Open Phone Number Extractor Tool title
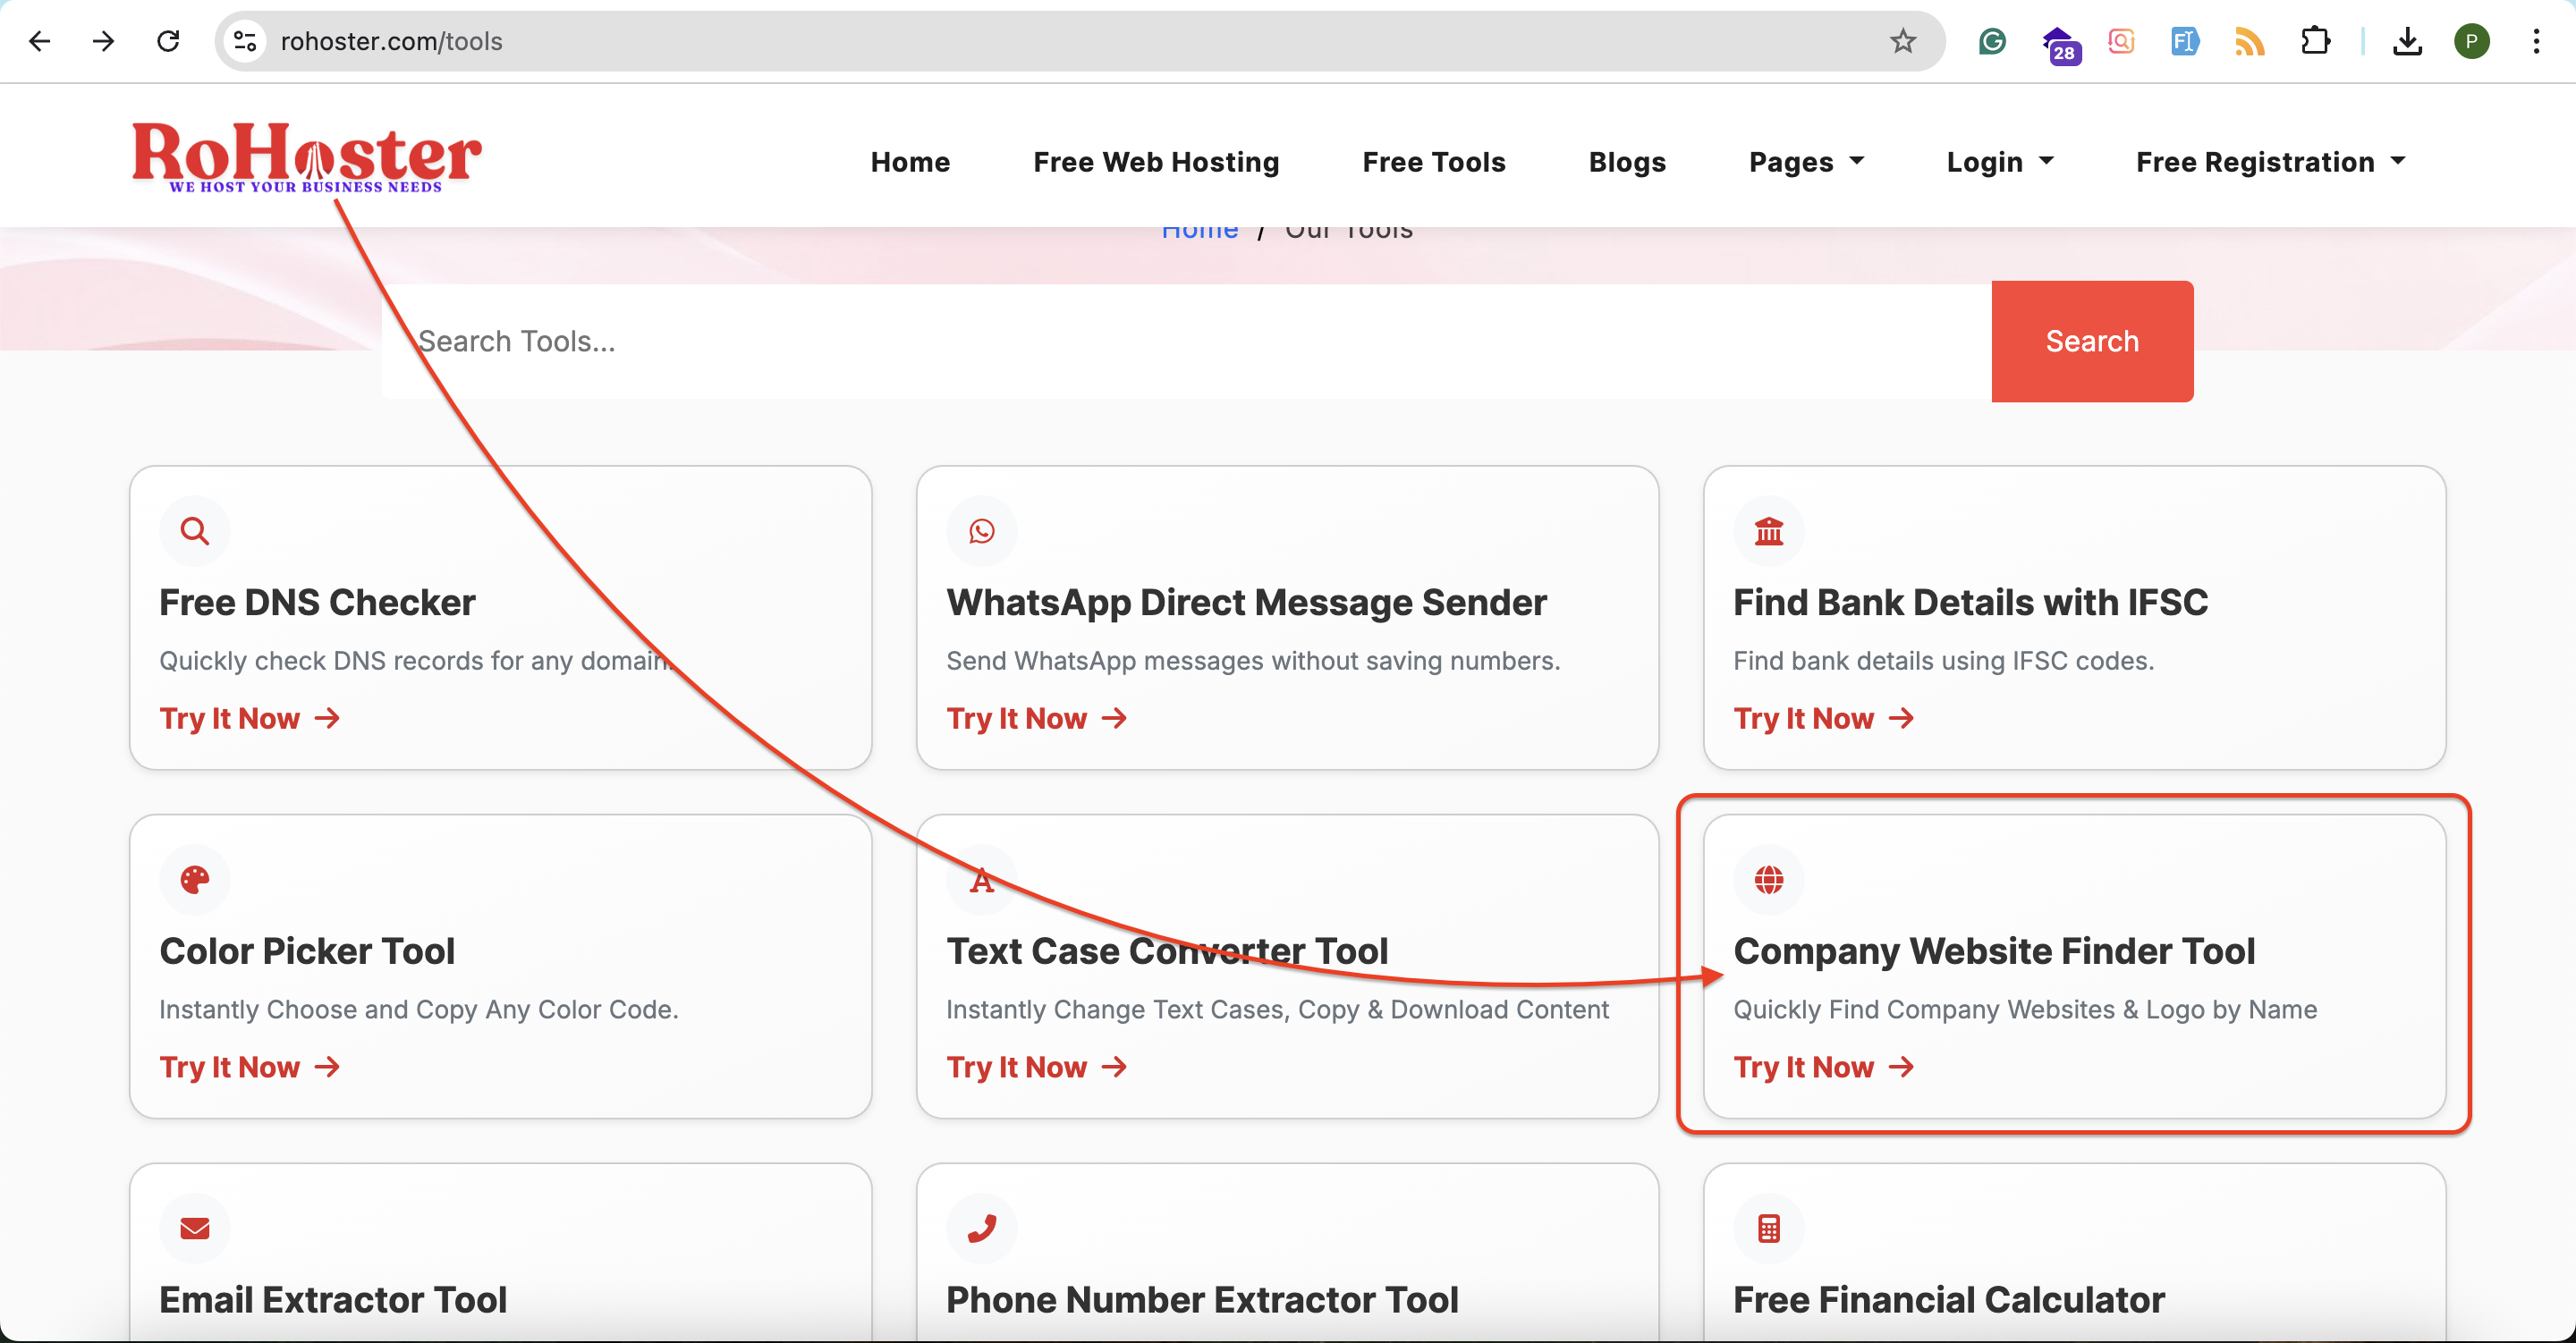Screen dimensions: 2576x1343 click(x=1202, y=1300)
